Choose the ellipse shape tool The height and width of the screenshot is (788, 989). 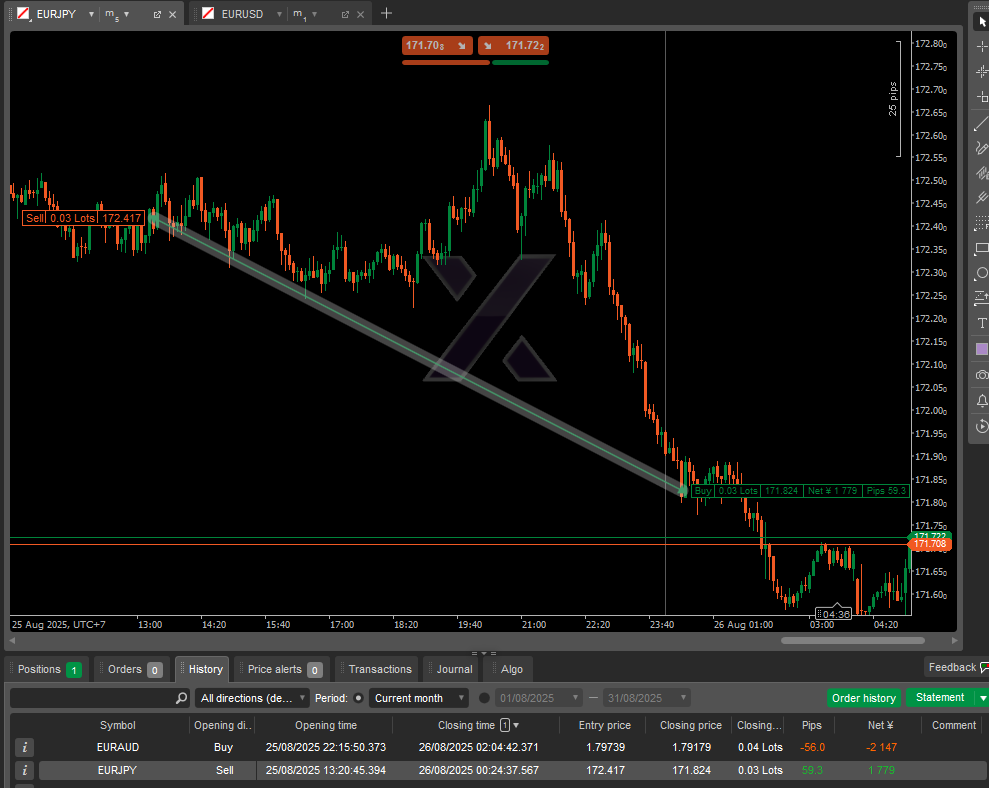pyautogui.click(x=981, y=273)
